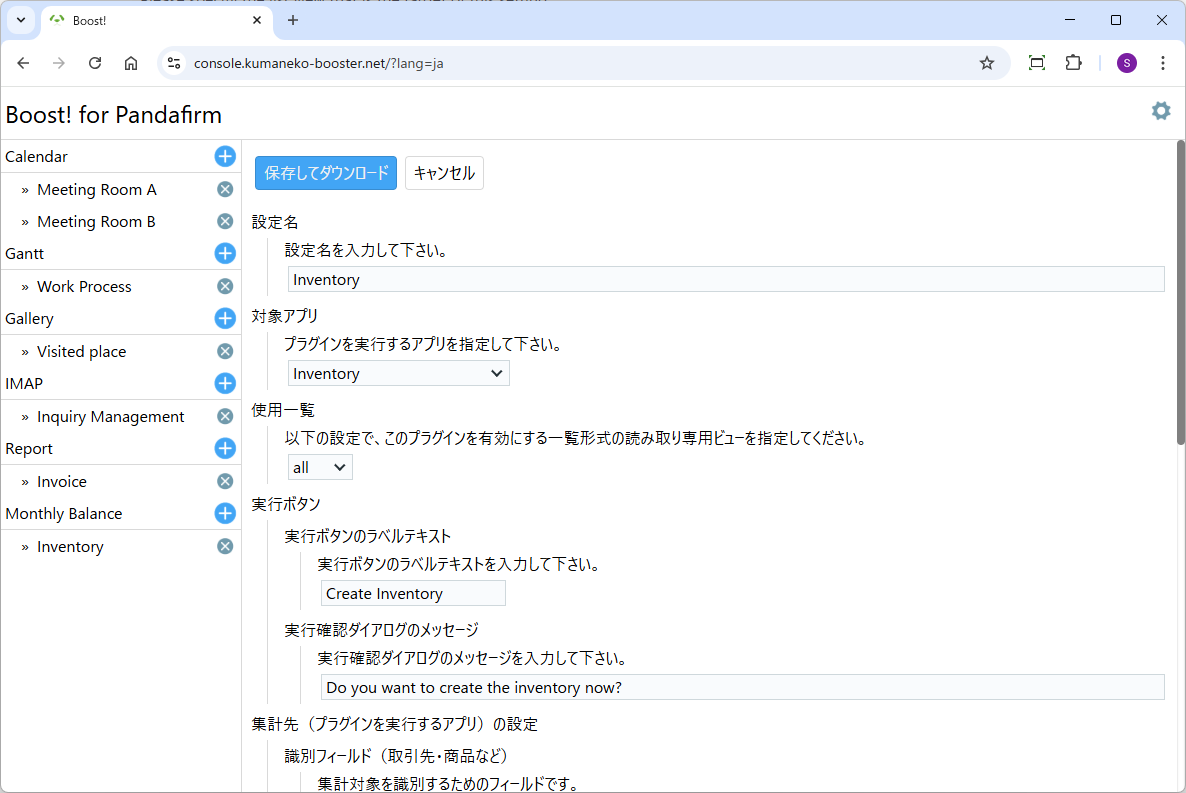Click the IMAP category heading
This screenshot has height=793, width=1186.
point(24,384)
